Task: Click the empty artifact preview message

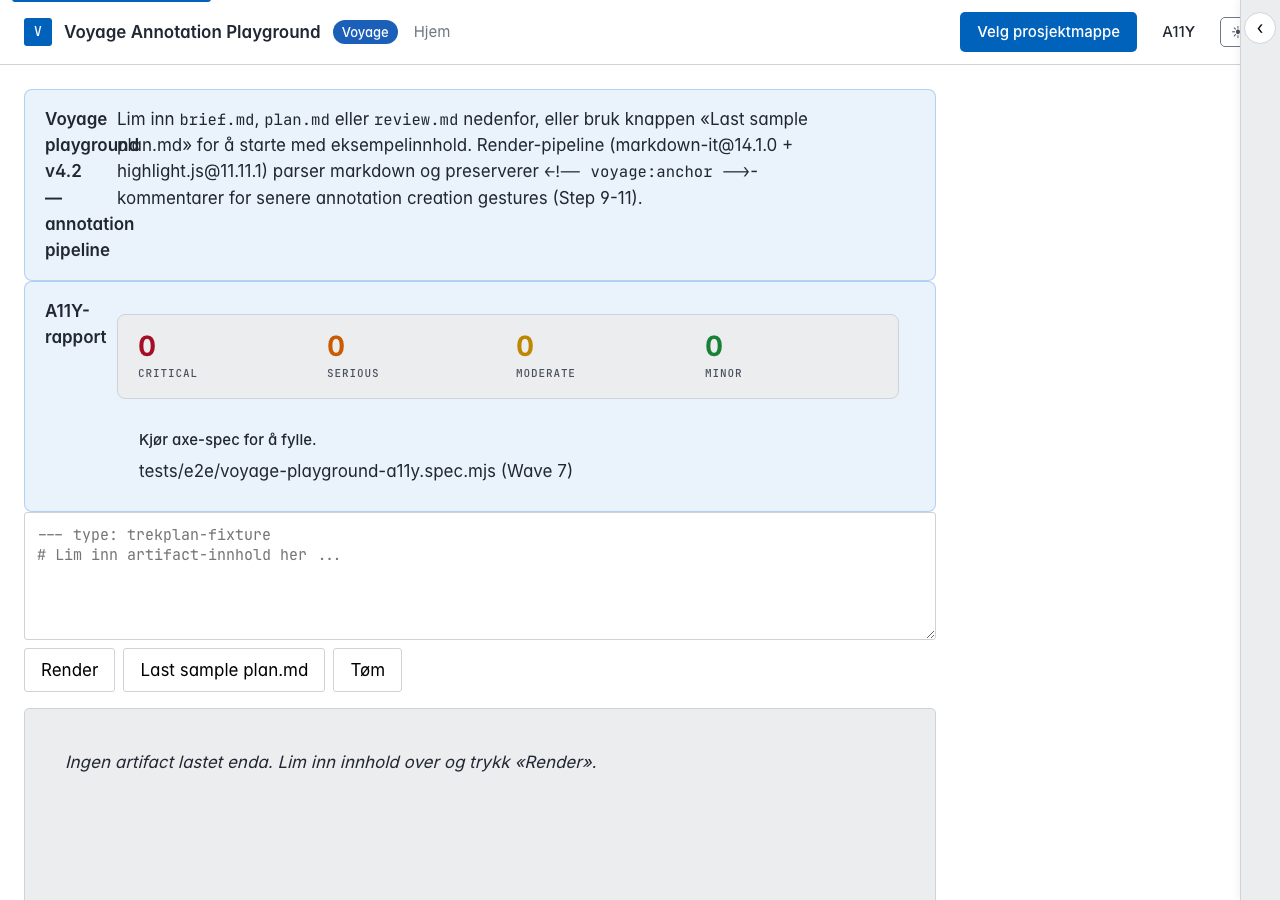Action: click(331, 762)
